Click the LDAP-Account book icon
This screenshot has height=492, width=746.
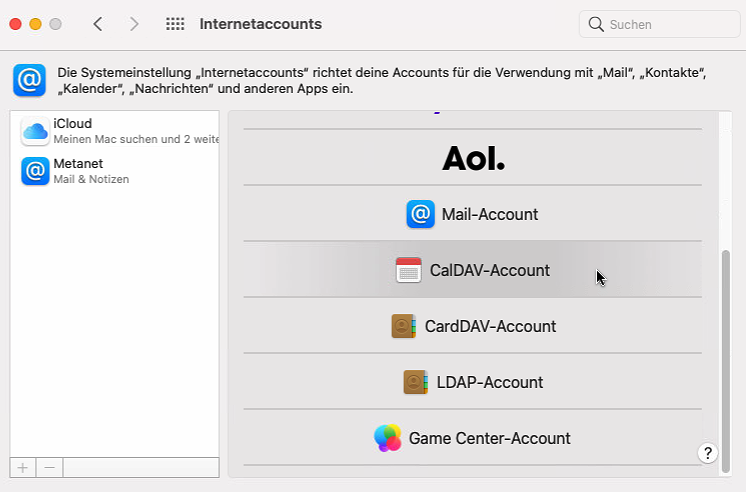[x=415, y=382]
